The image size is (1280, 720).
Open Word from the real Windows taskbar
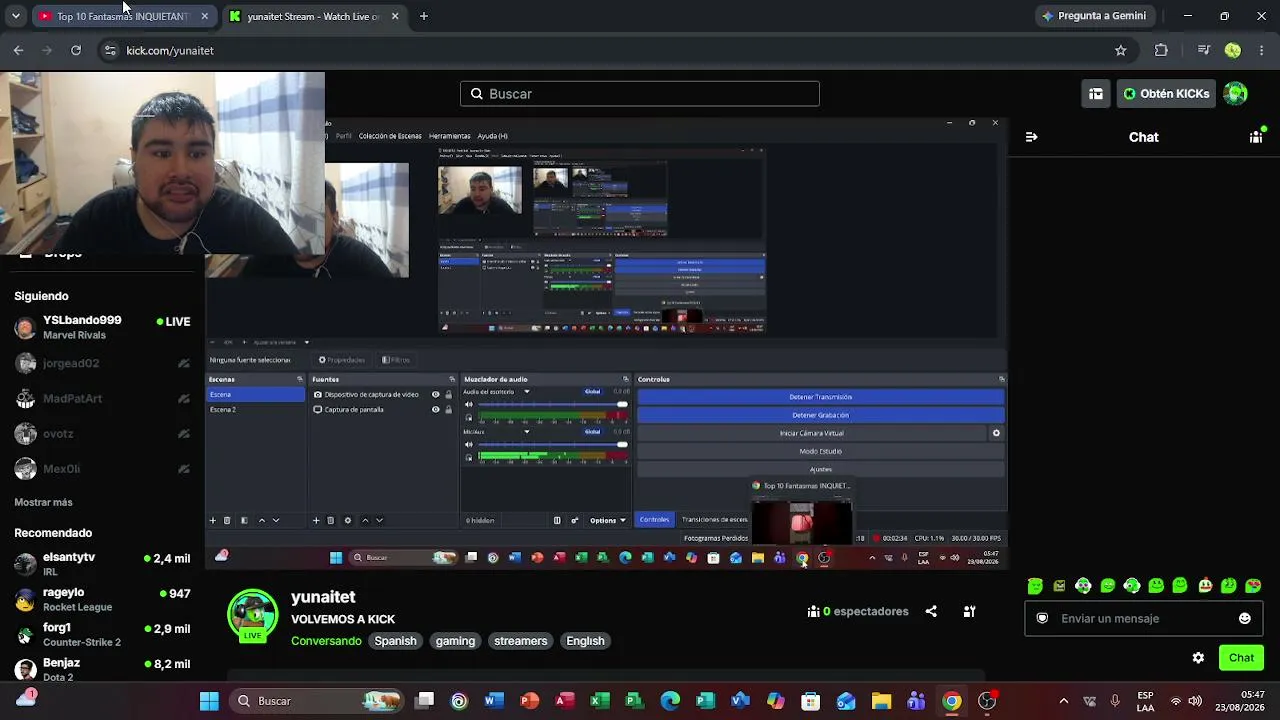pos(494,701)
